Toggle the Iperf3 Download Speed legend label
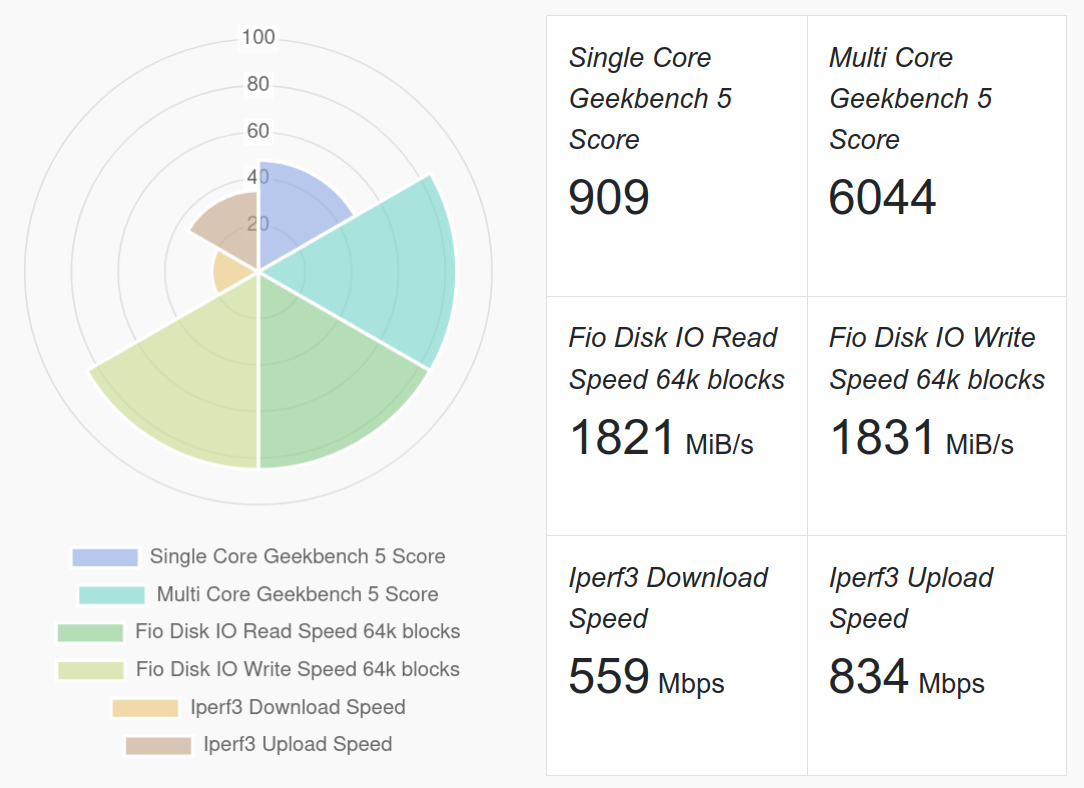 [x=297, y=708]
